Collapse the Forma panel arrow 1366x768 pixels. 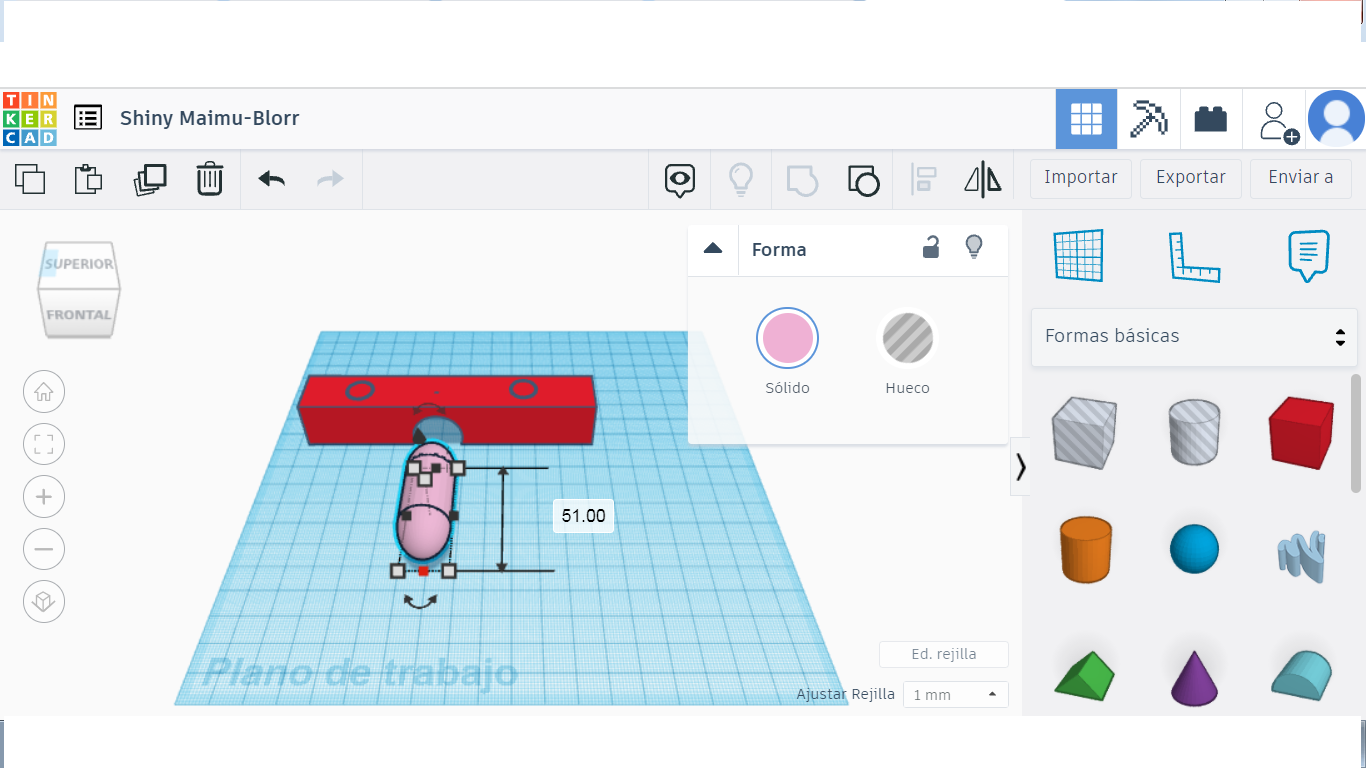tap(713, 249)
